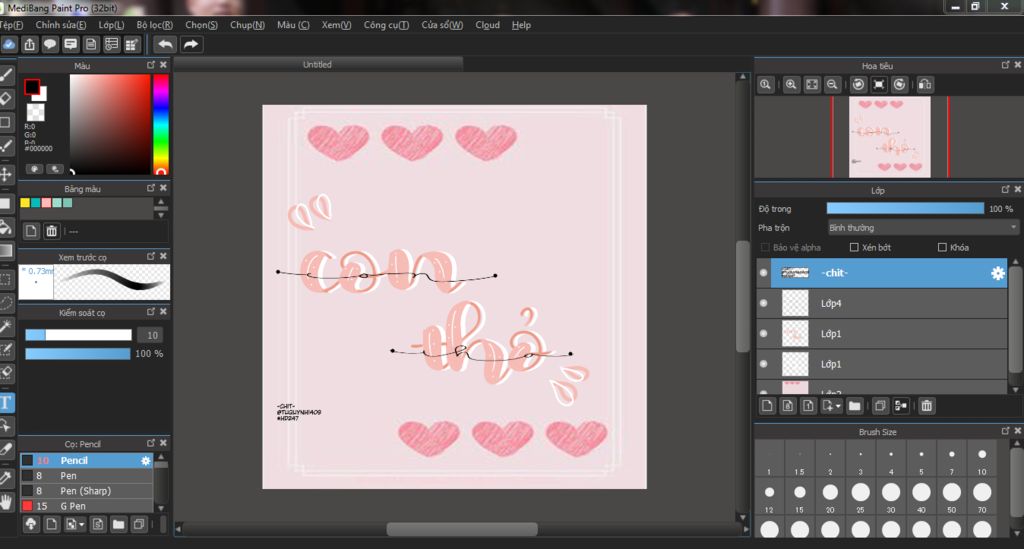Viewport: 1024px width, 549px height.
Task: Click the rainbow hue bar
Action: tap(161, 124)
